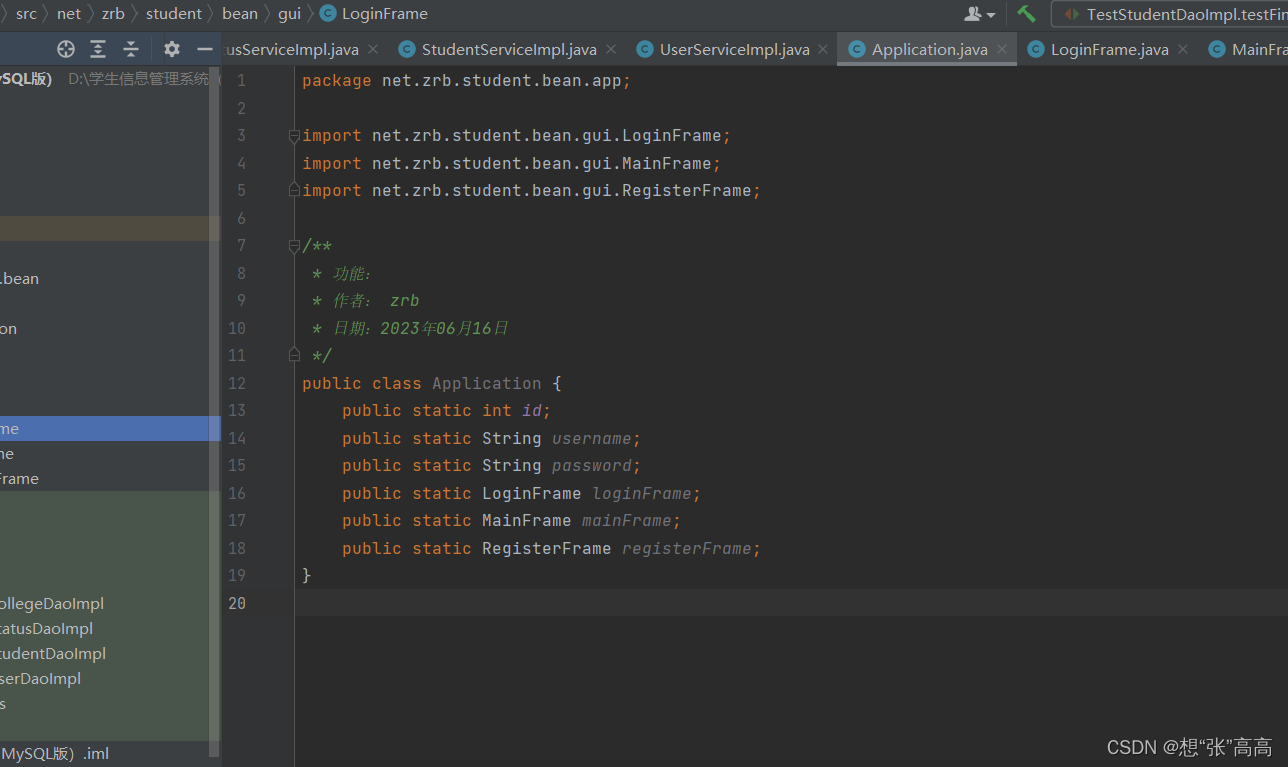
Task: Click 'student' in the breadcrumb path
Action: point(174,14)
